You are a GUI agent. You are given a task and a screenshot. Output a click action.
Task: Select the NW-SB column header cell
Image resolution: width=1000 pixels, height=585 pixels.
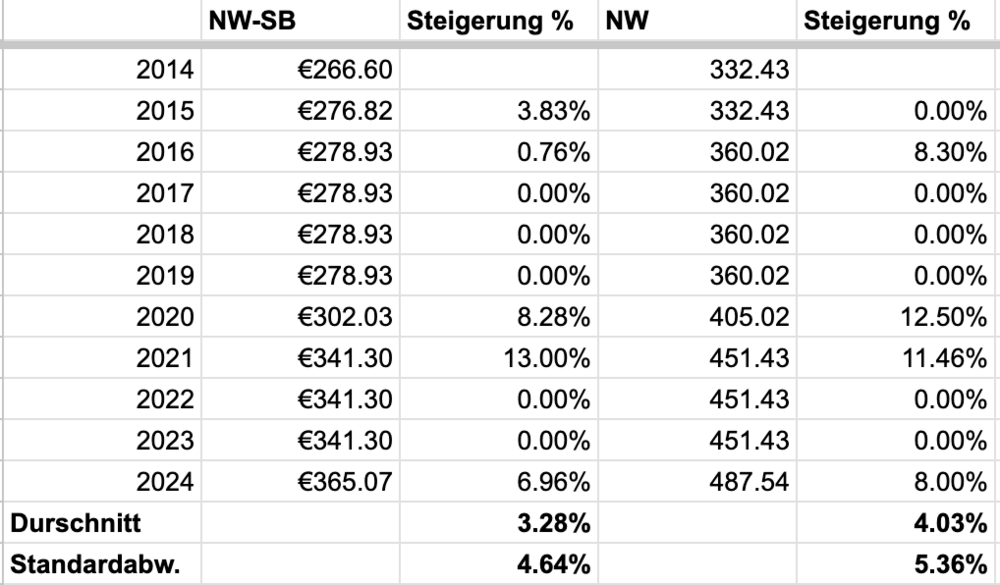300,22
